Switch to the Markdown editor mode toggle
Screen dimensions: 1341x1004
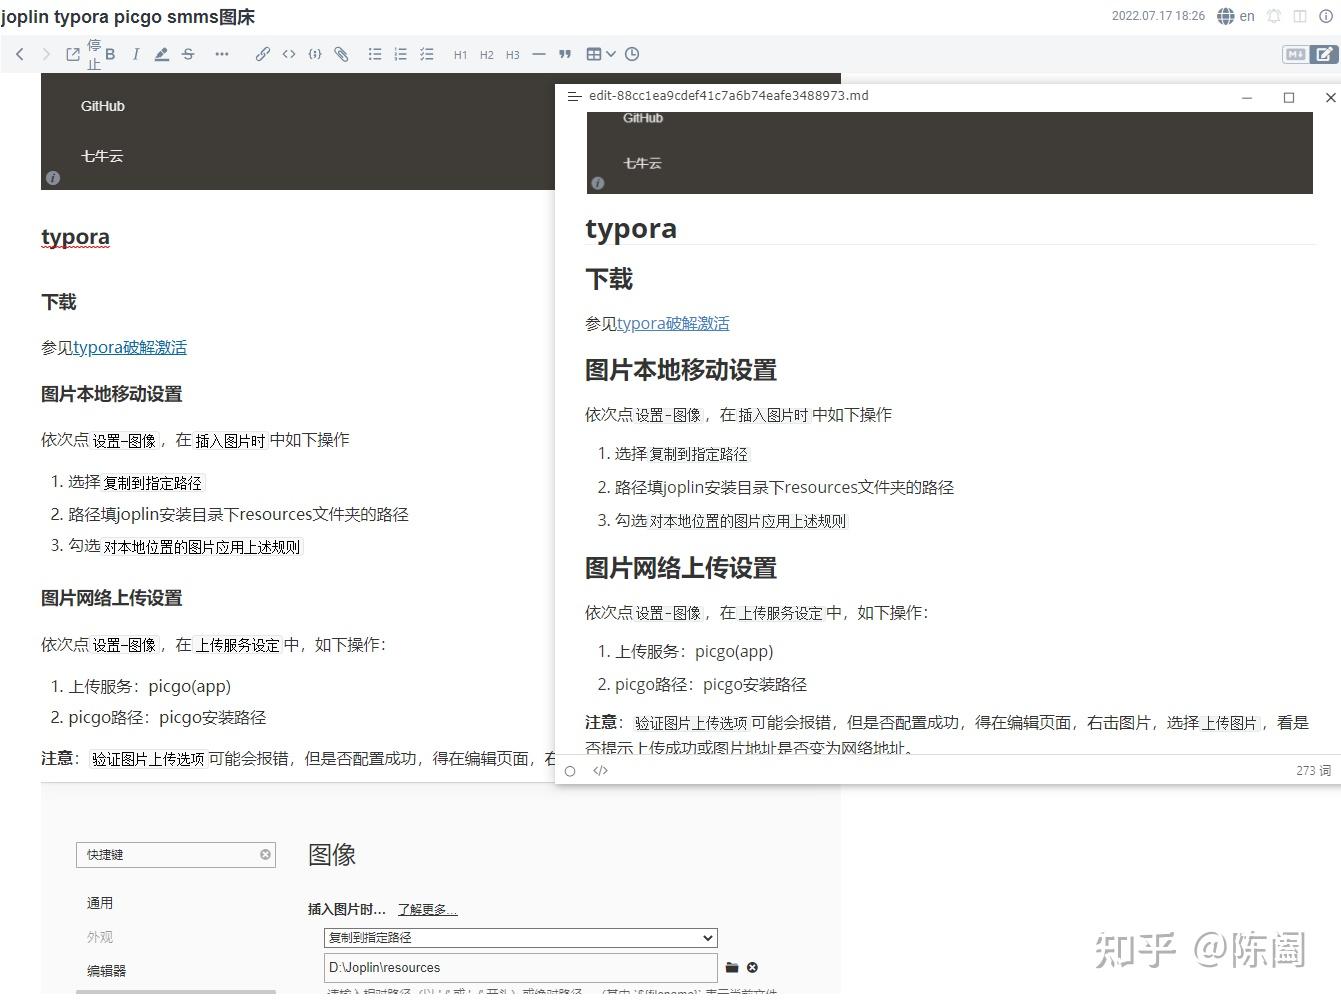(x=1295, y=55)
